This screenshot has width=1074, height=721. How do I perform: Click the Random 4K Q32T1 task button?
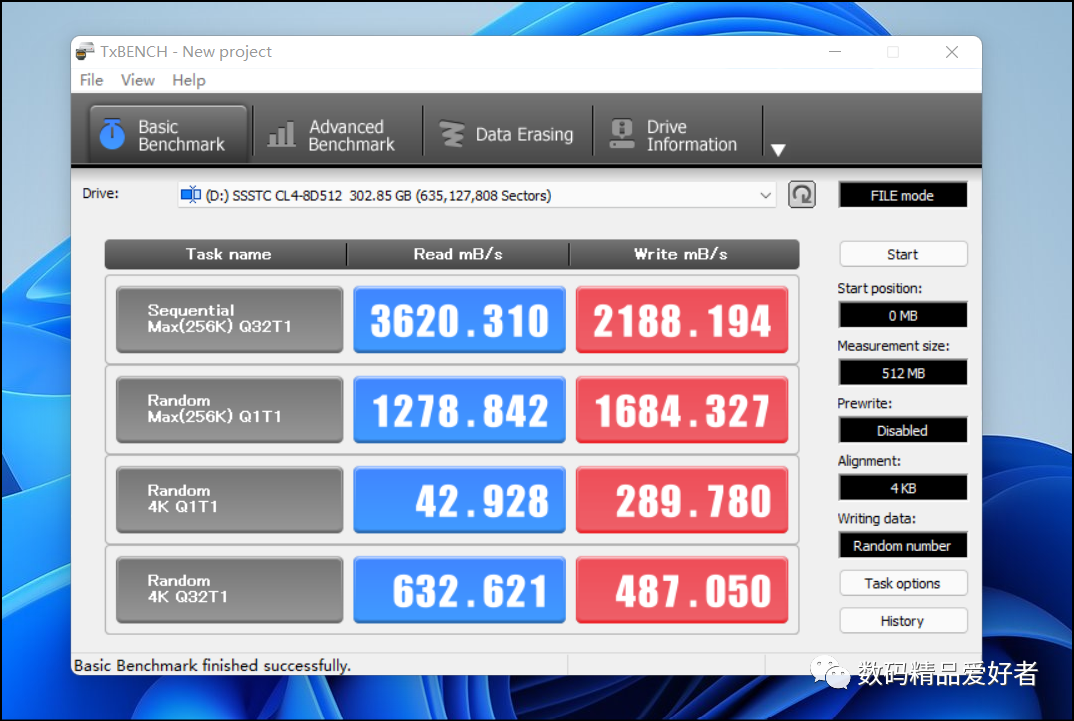point(229,590)
